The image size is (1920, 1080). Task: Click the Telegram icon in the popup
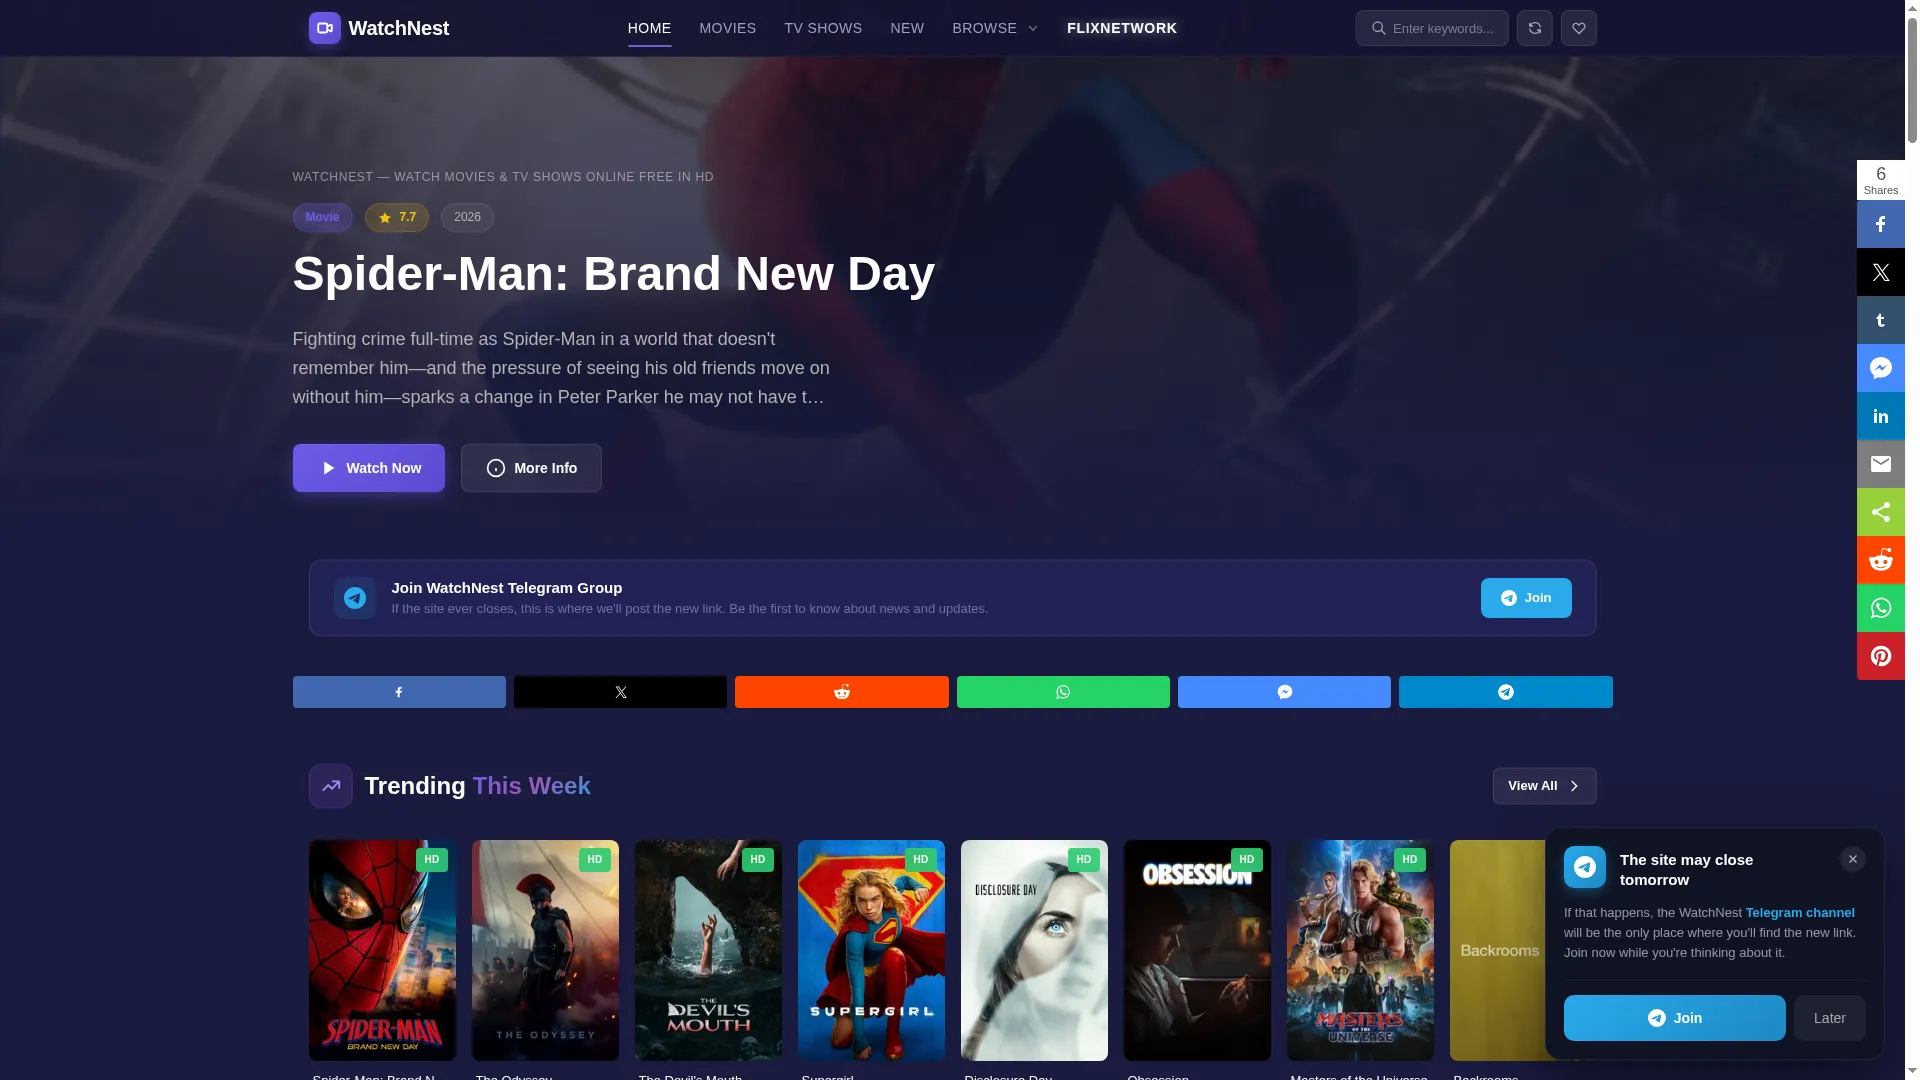tap(1585, 867)
